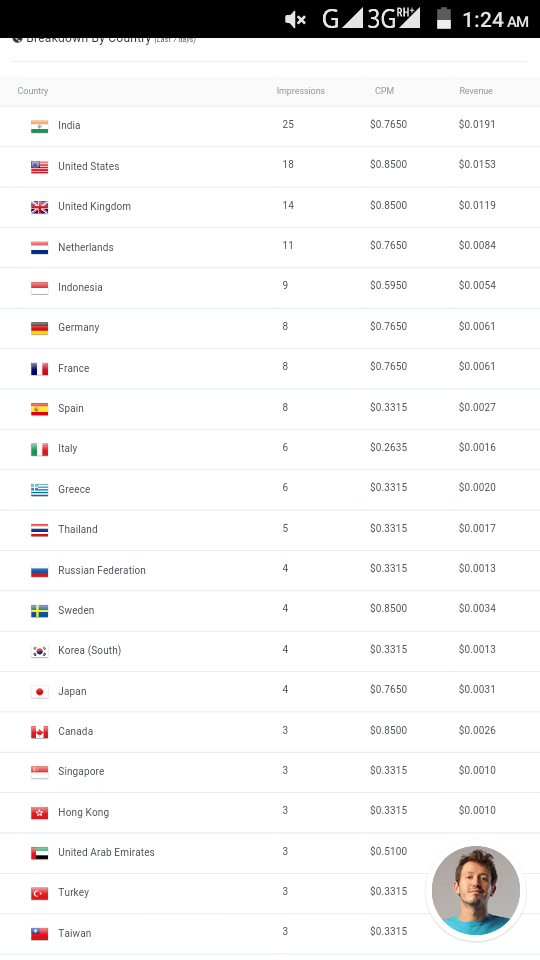The width and height of the screenshot is (540, 960).
Task: Select the Russian Federation row
Action: pos(270,571)
